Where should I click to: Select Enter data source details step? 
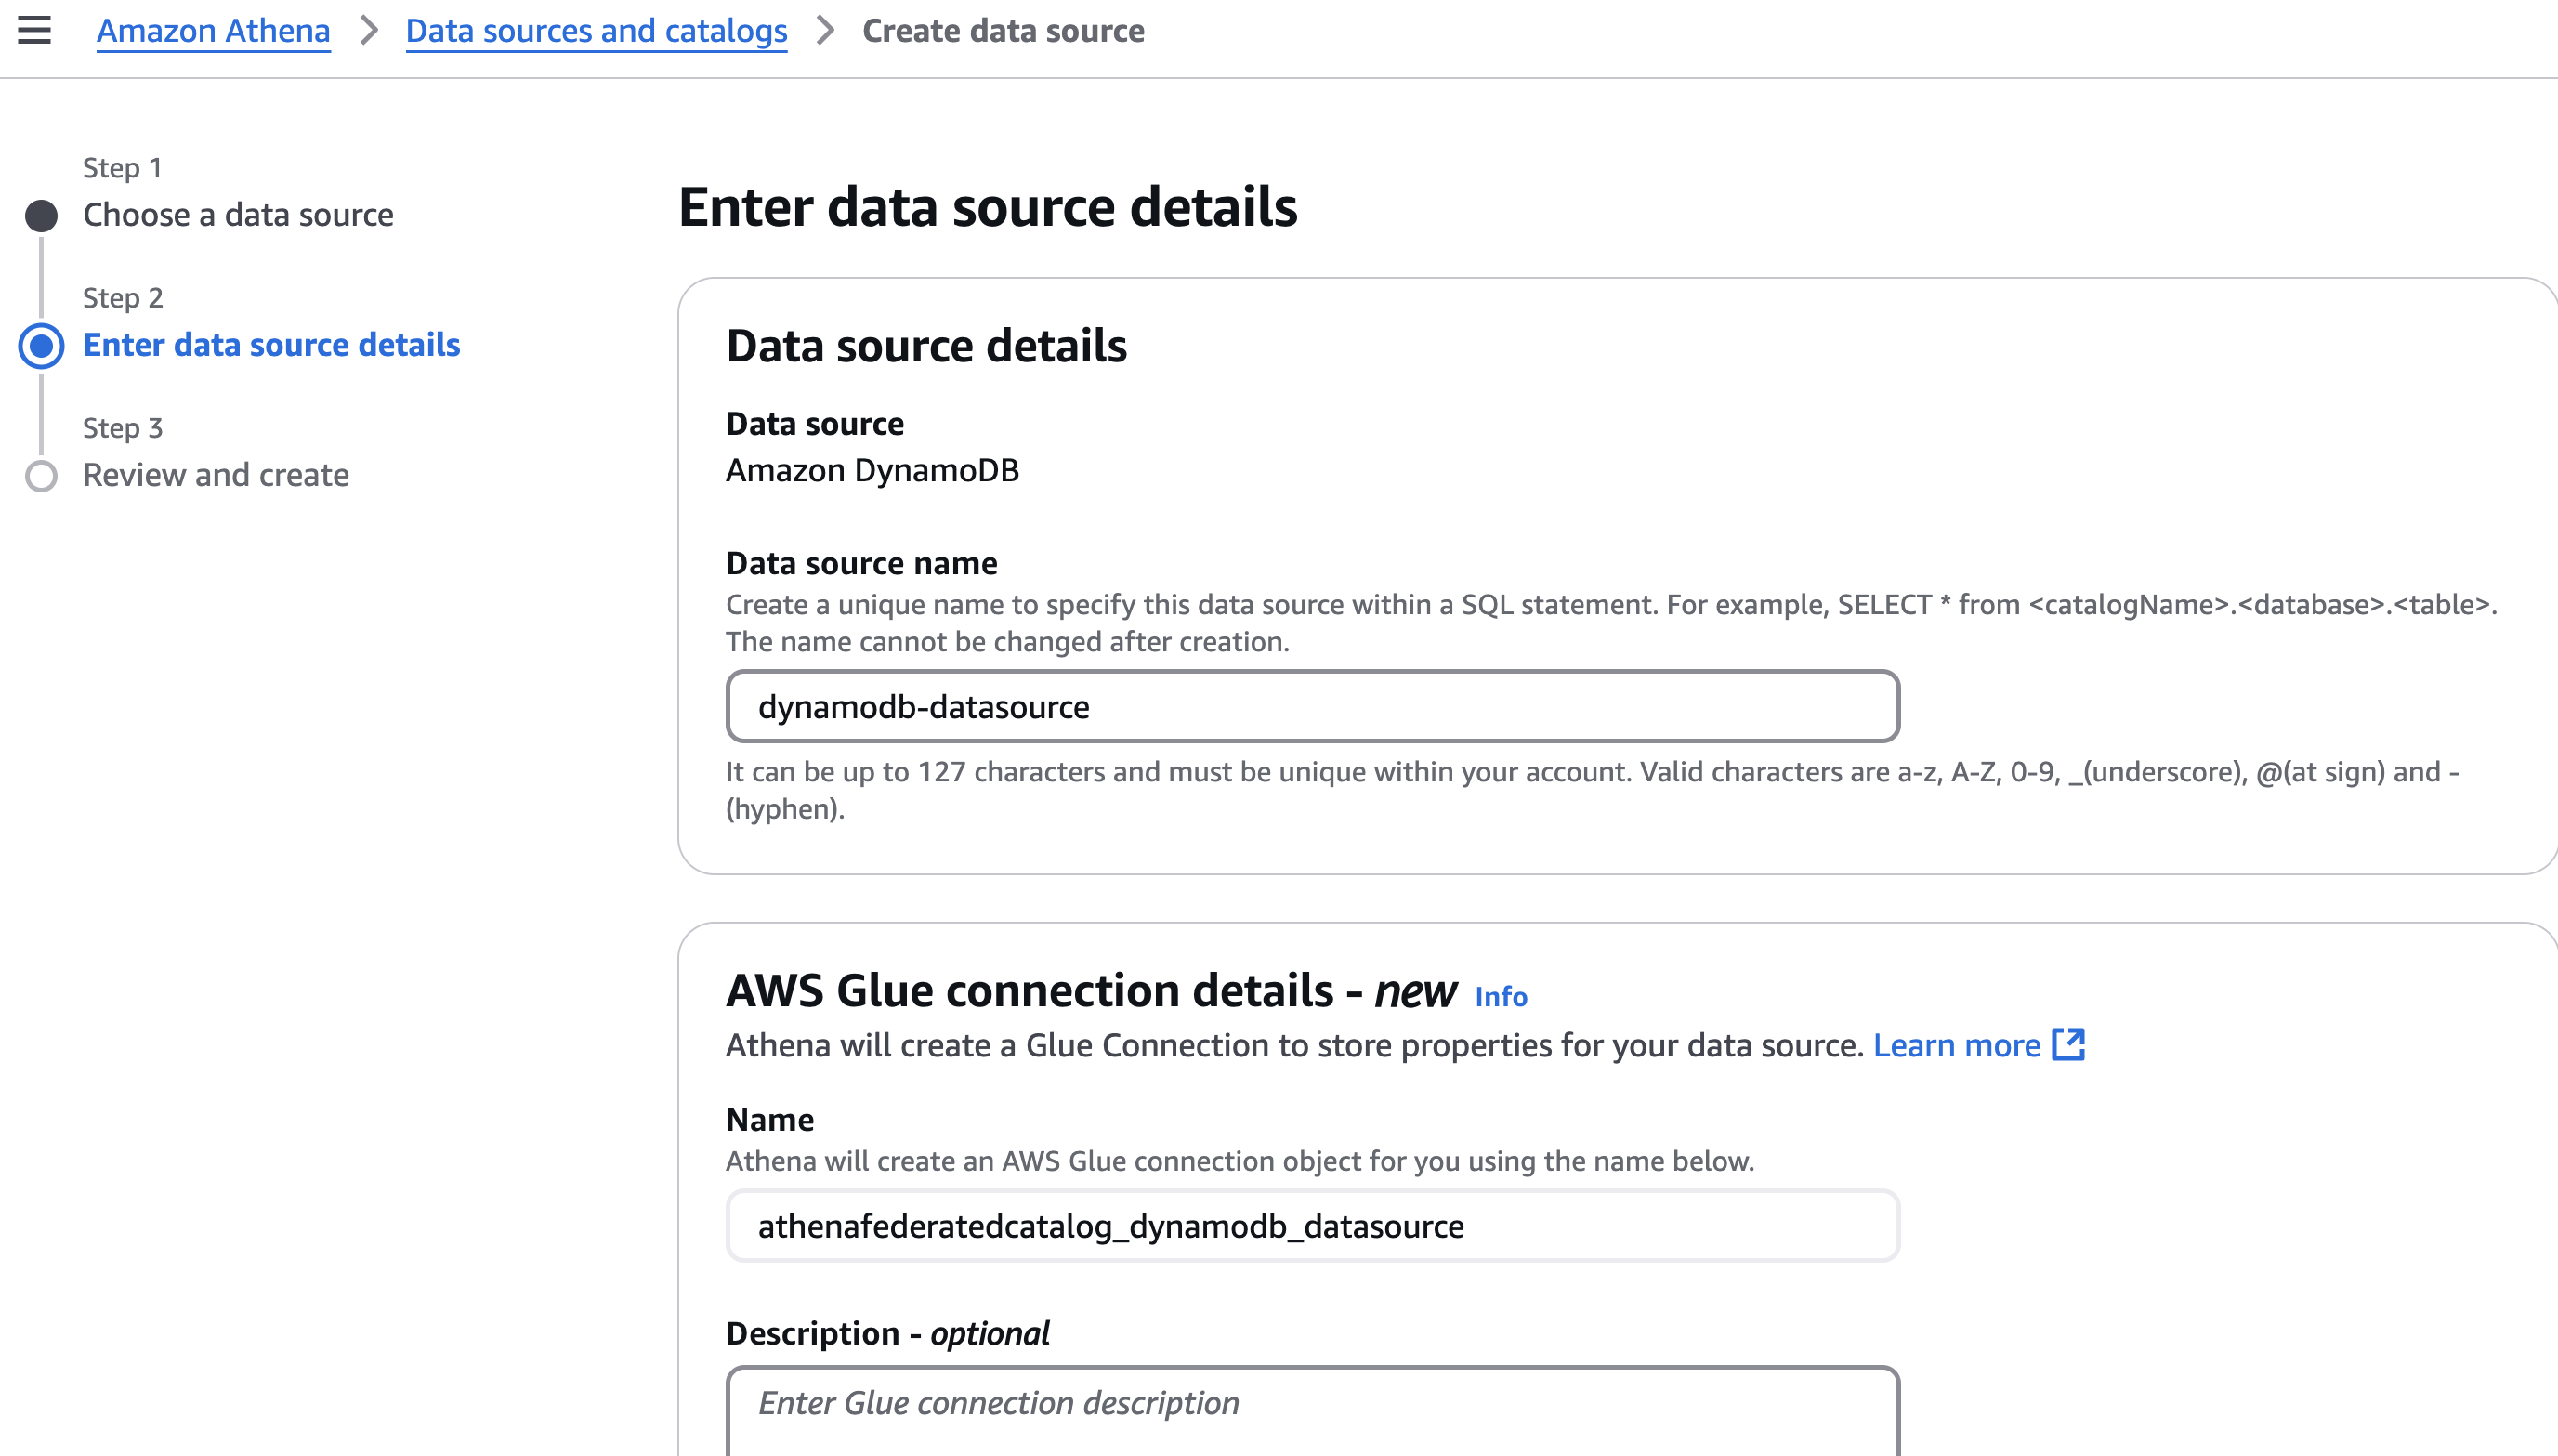pos(271,345)
